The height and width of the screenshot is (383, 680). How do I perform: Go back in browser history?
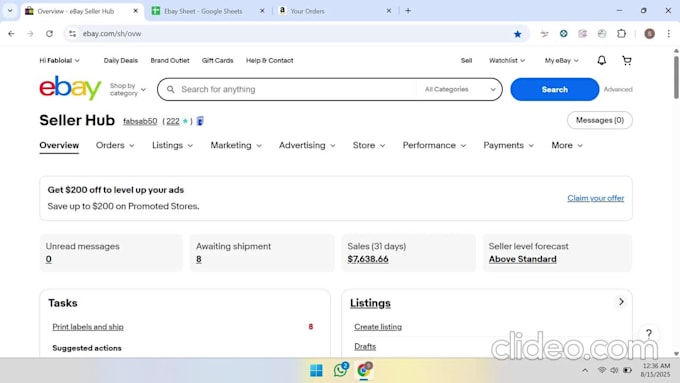[11, 33]
